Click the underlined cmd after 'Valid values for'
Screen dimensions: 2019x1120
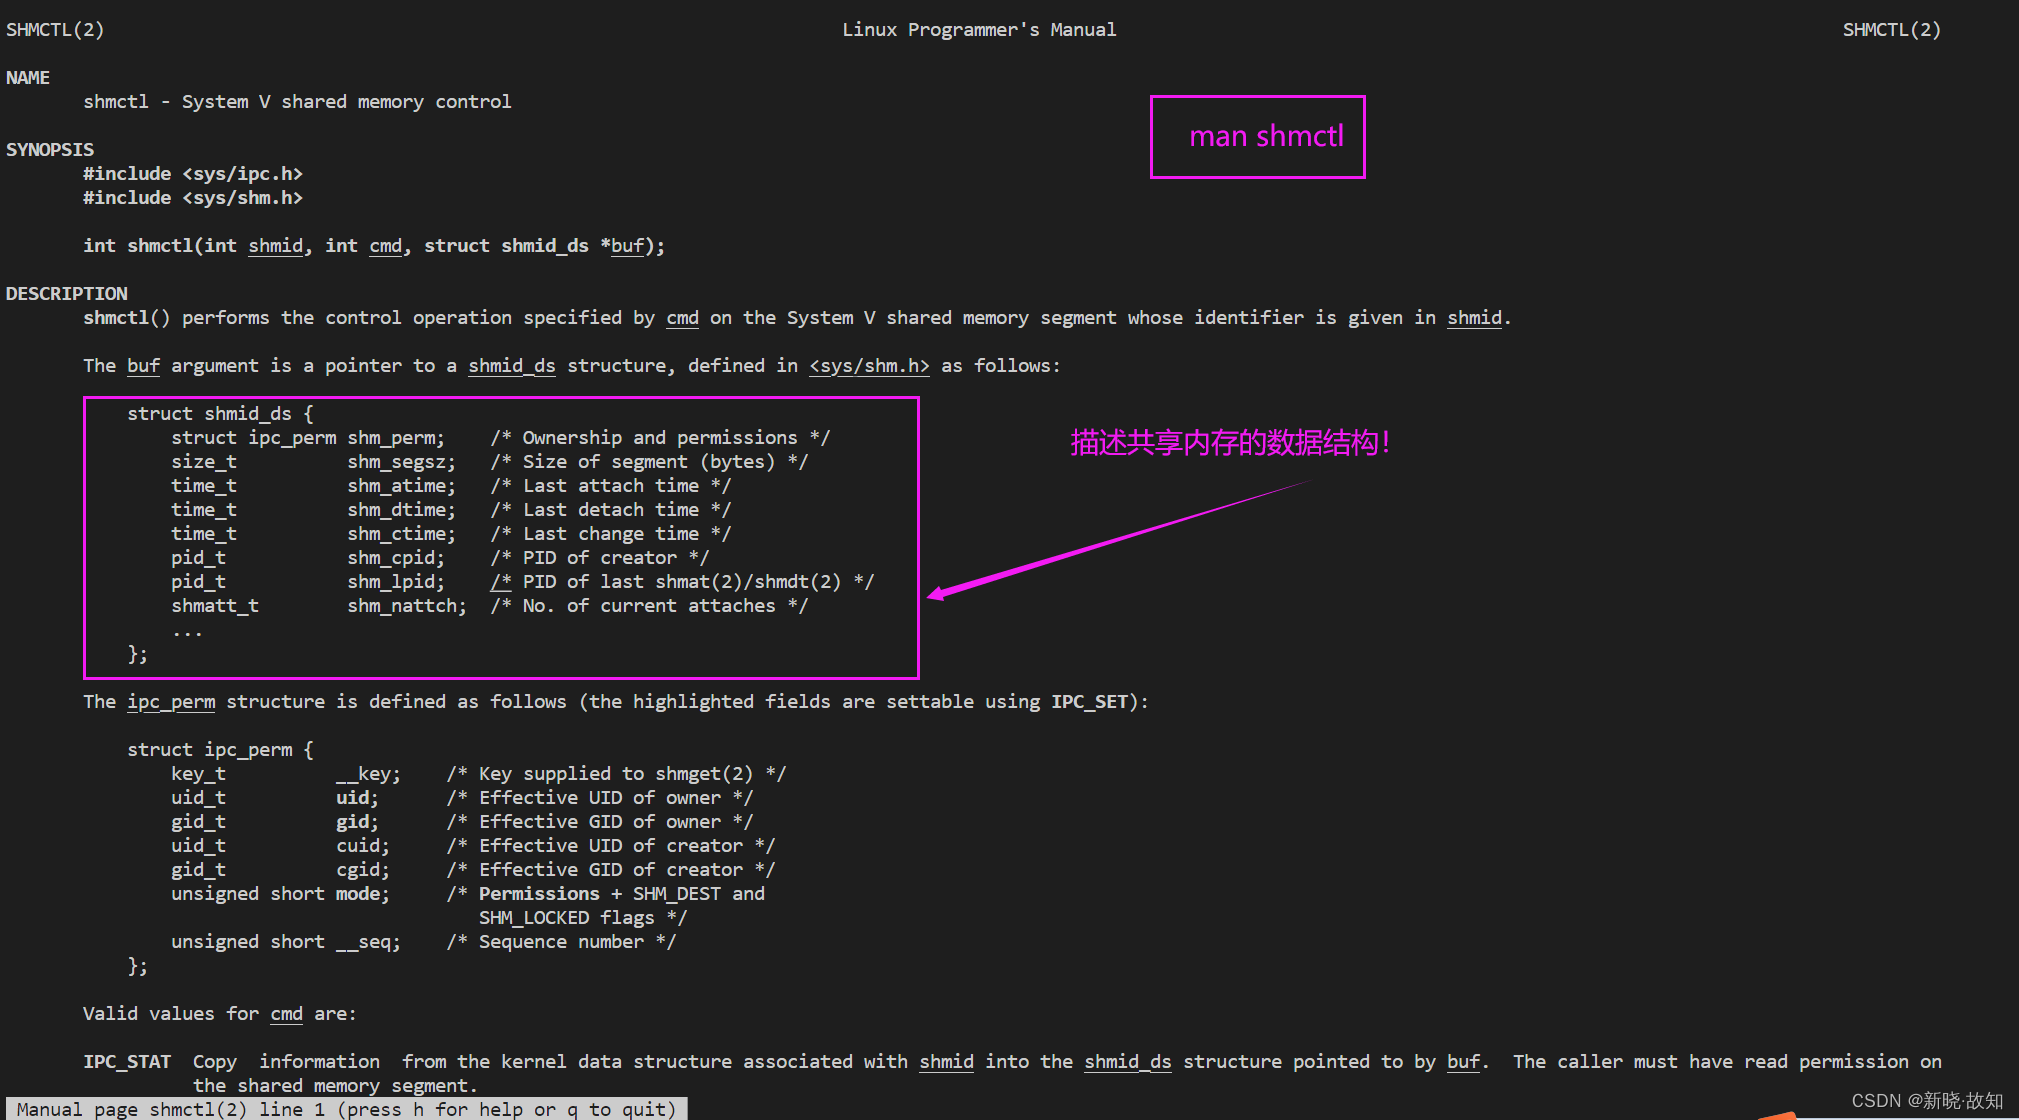[286, 1014]
